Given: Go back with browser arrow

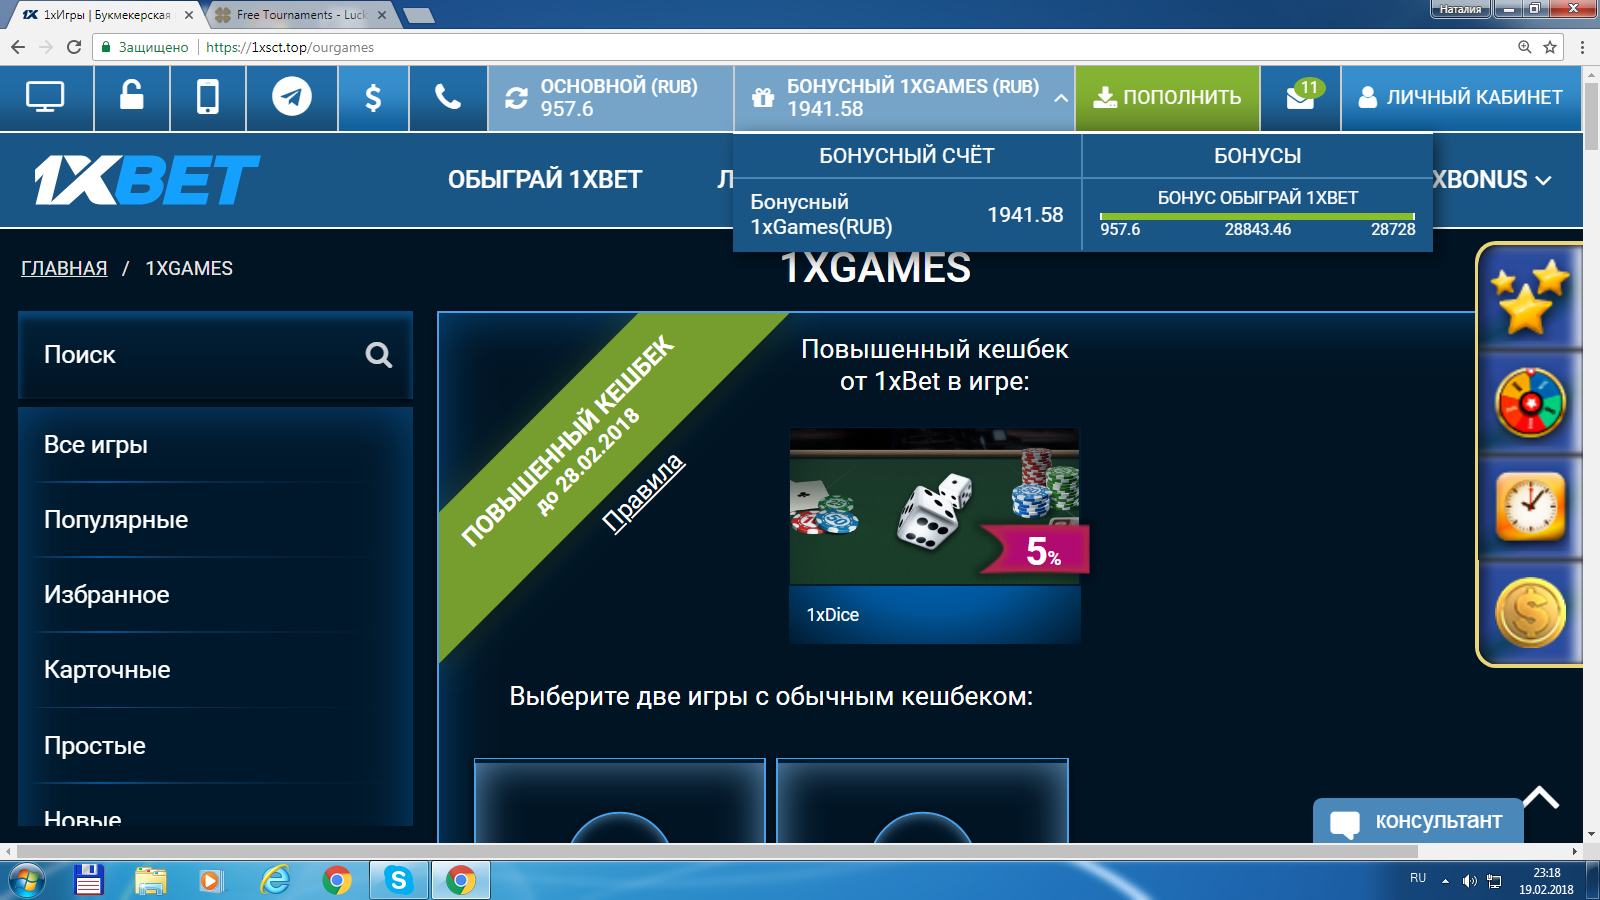Looking at the screenshot, I should tap(18, 47).
